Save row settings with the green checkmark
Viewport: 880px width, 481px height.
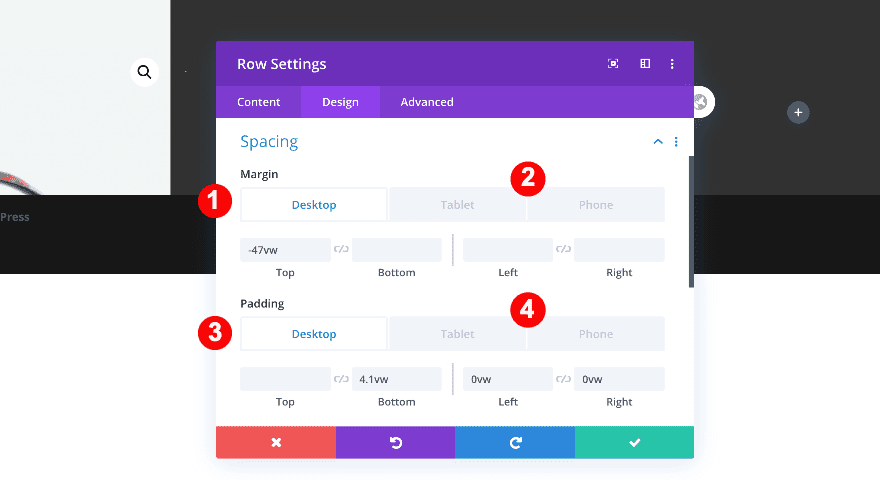point(634,442)
